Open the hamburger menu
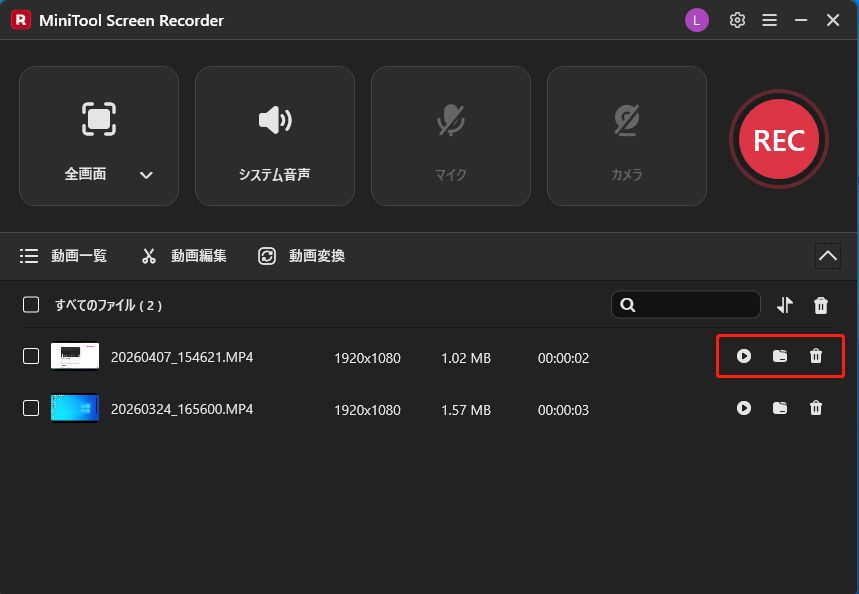This screenshot has width=859, height=594. (x=769, y=20)
